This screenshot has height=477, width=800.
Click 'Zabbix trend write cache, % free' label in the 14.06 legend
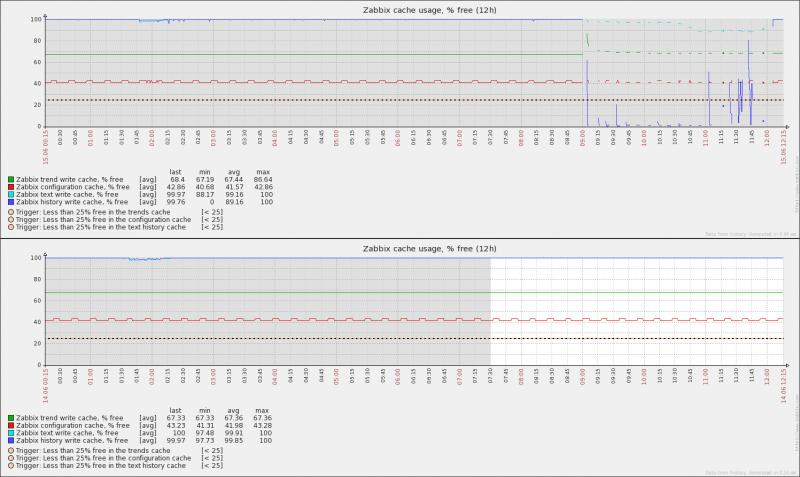pyautogui.click(x=69, y=418)
